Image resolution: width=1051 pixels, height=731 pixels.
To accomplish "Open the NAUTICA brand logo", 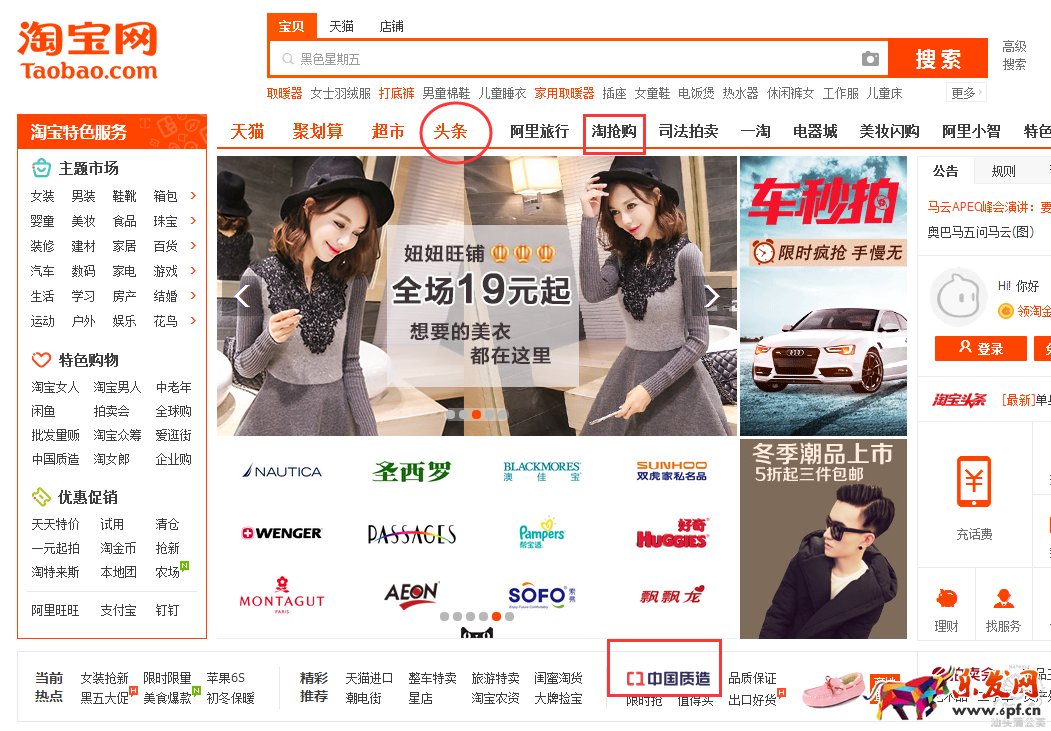I will 282,471.
